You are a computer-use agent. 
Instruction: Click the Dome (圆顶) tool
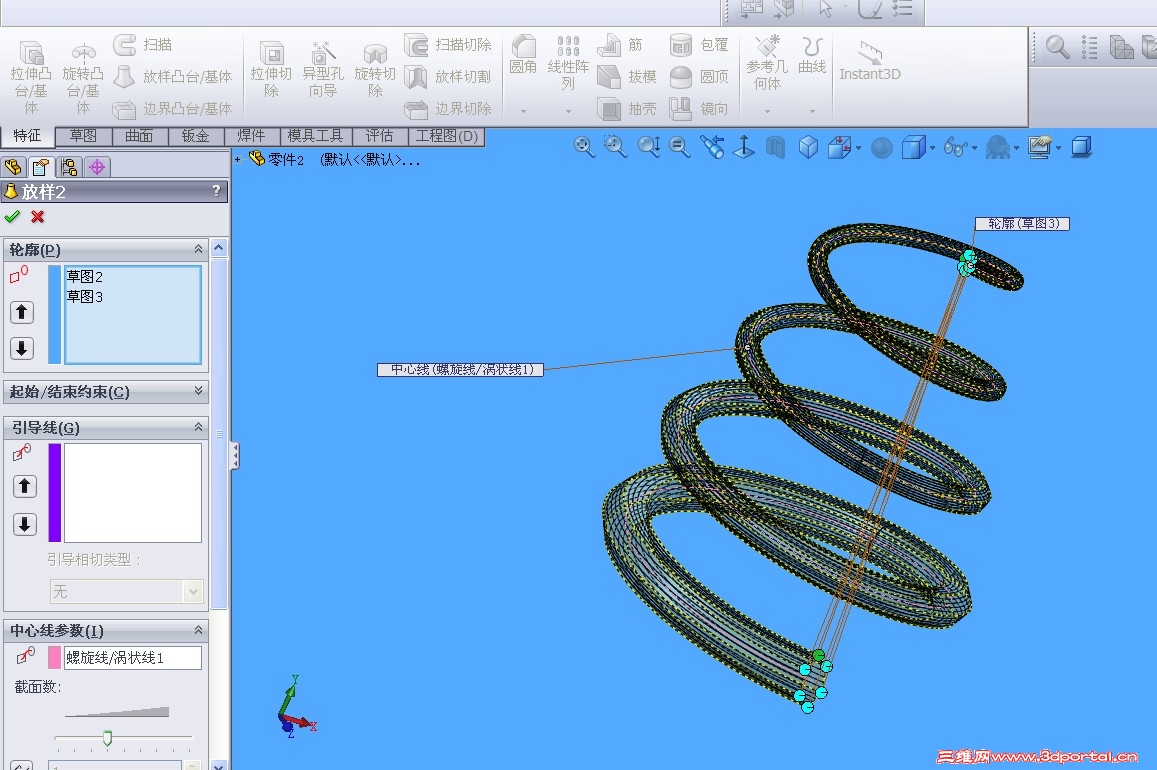(699, 77)
